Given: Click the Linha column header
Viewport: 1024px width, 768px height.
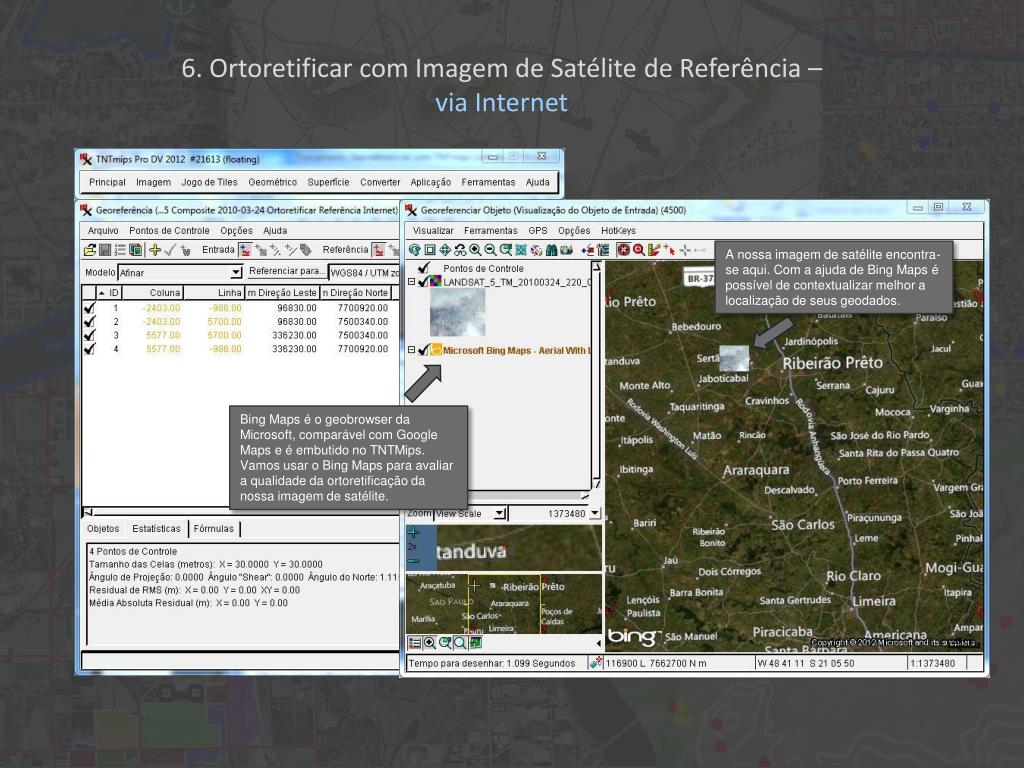Looking at the screenshot, I should pyautogui.click(x=214, y=293).
